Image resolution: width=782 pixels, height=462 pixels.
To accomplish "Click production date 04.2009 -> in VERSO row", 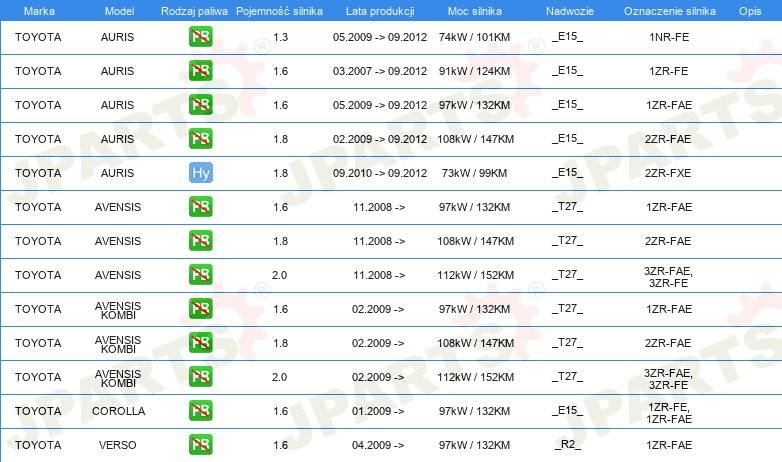I will pos(378,445).
